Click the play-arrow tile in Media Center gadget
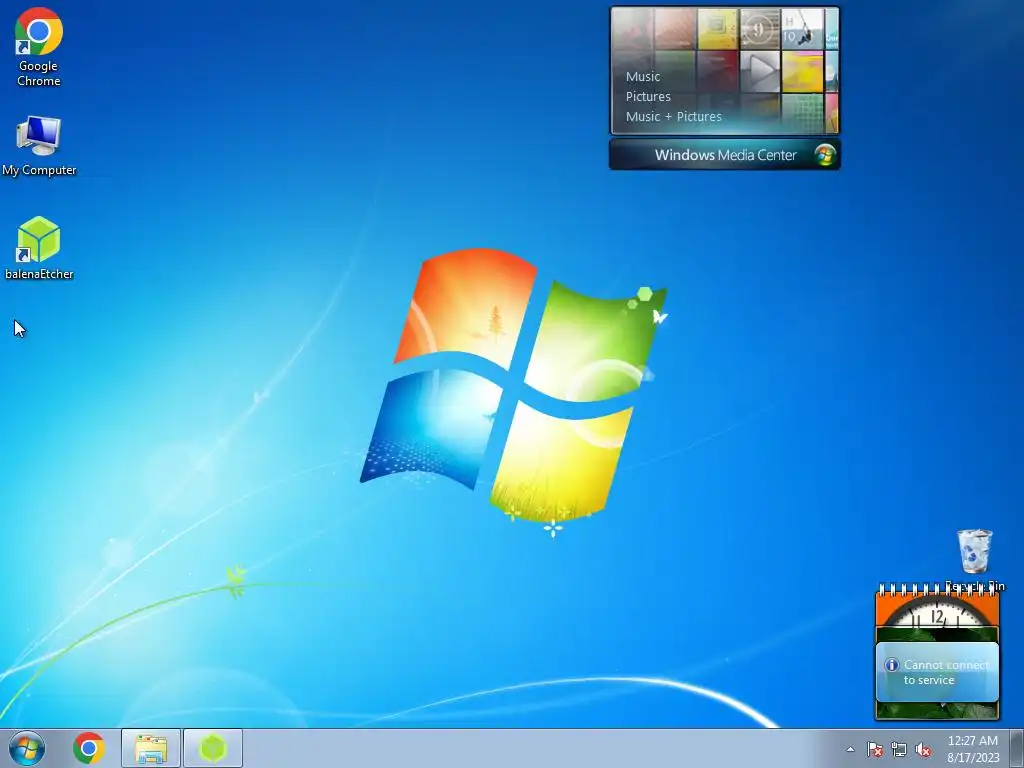 [760, 71]
